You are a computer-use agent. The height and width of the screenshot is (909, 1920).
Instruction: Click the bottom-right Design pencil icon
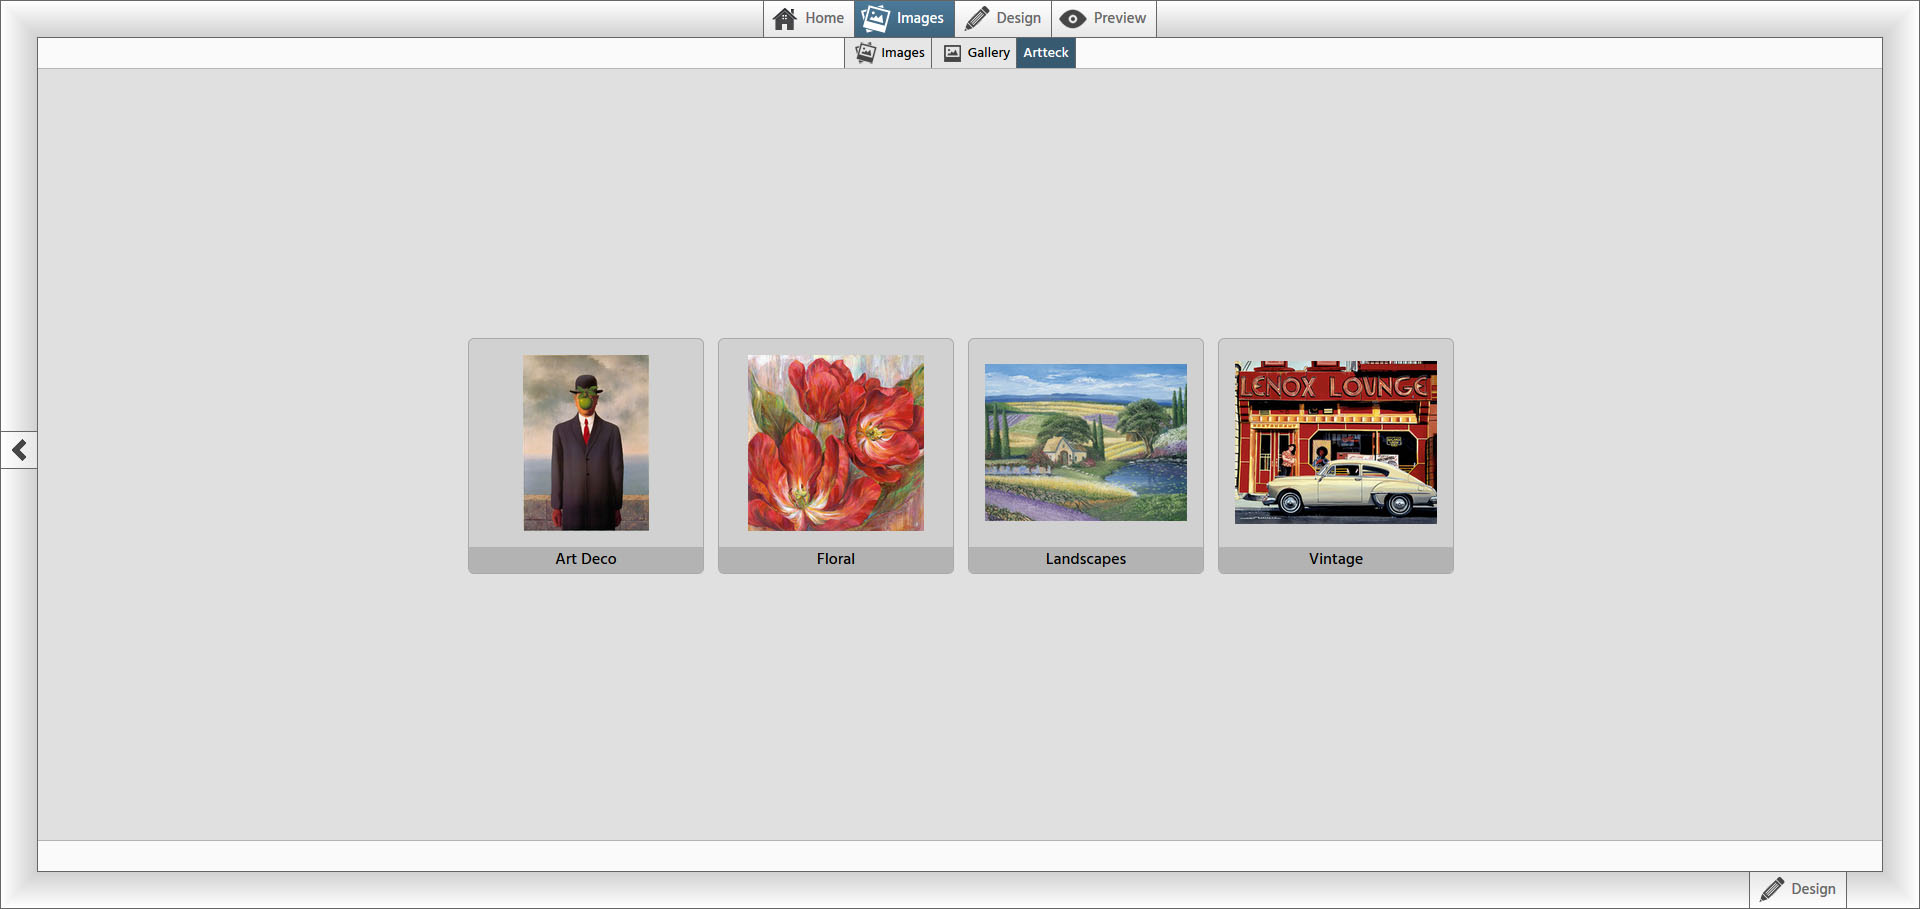[x=1772, y=889]
